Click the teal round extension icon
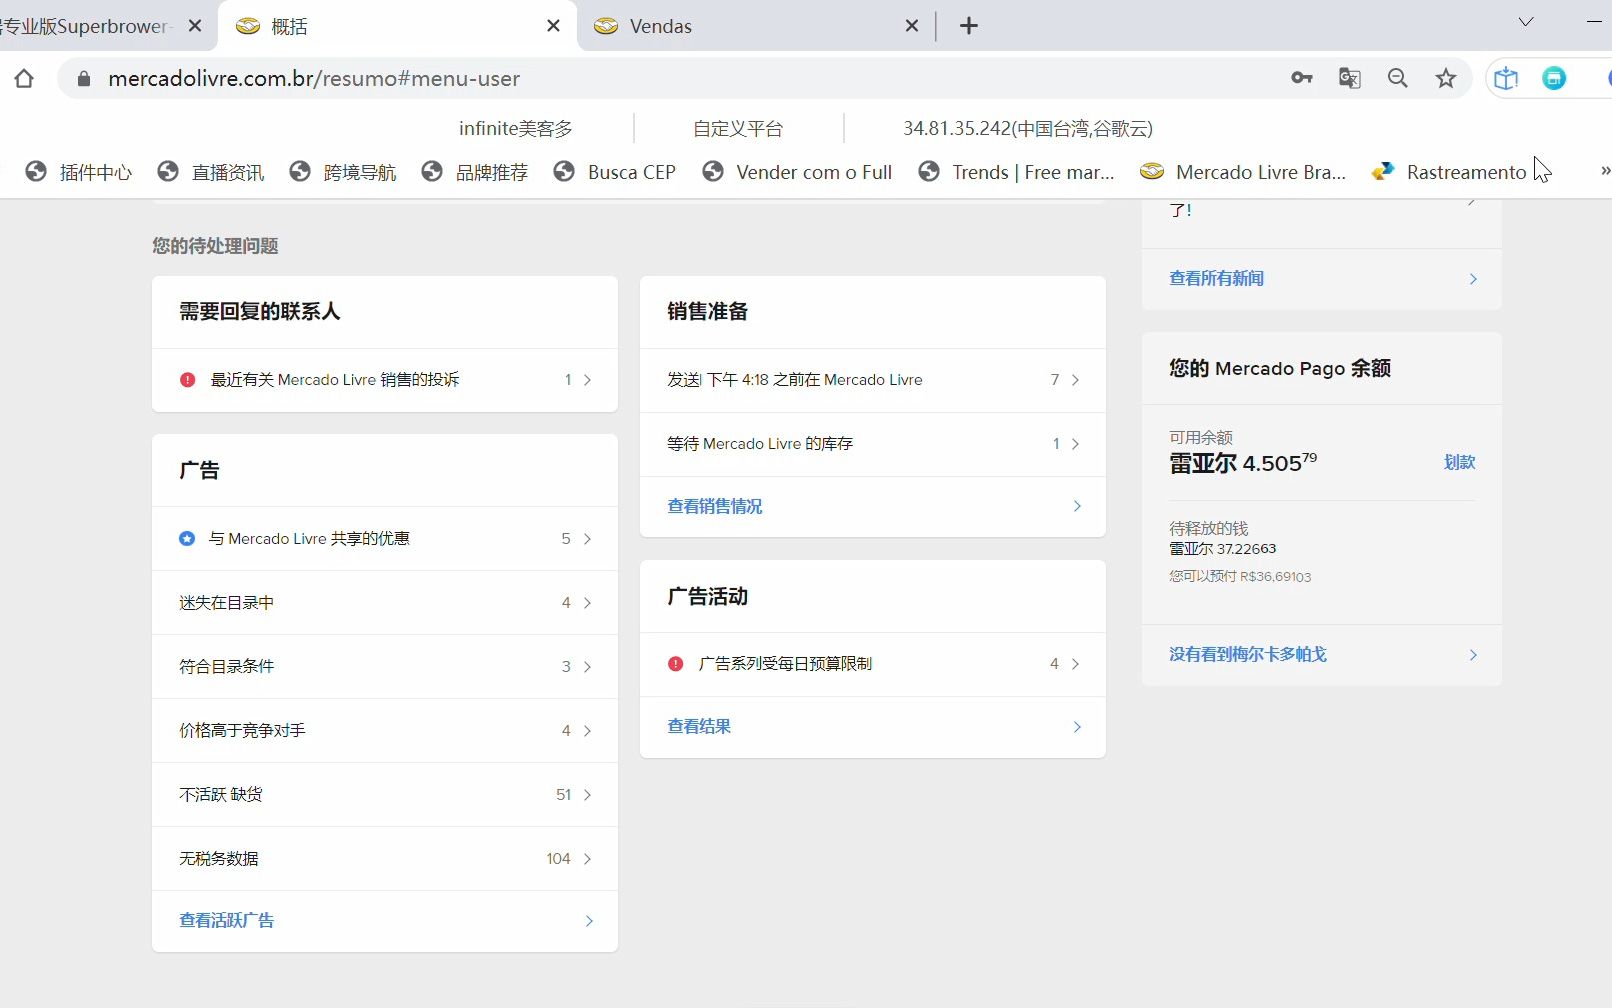 pos(1554,78)
